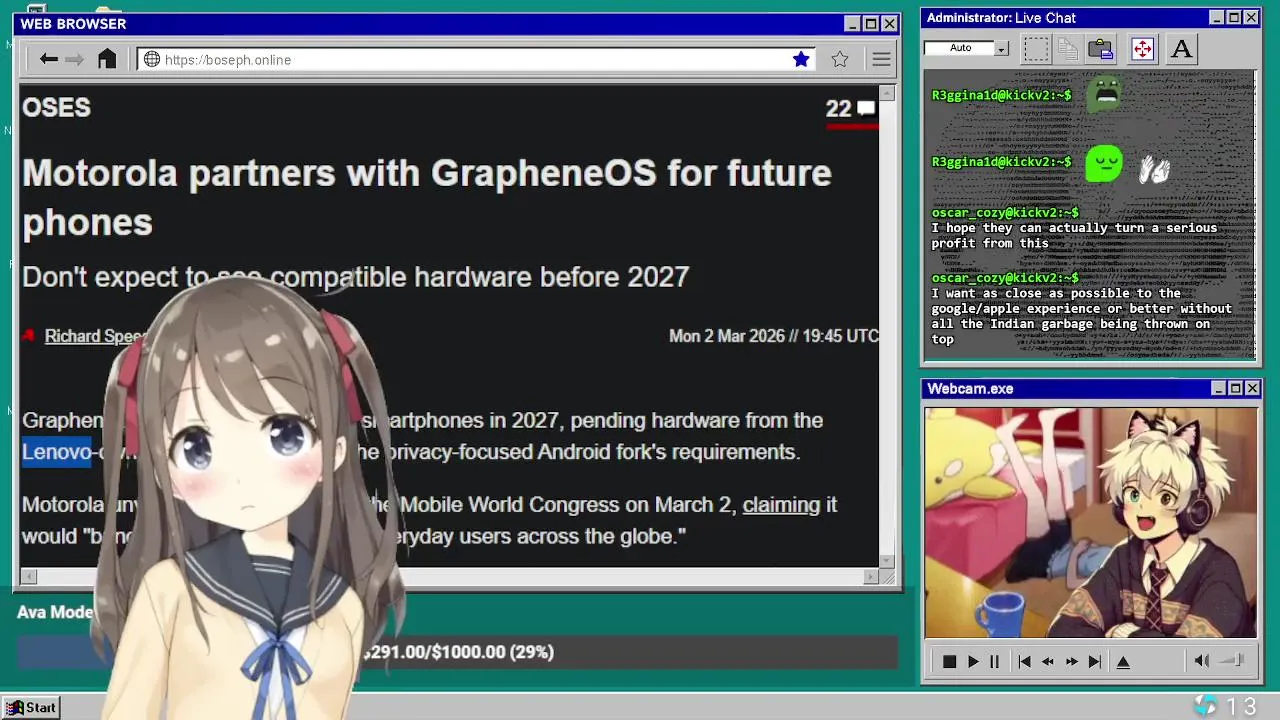Skip to previous track in Webcam.exe
Viewport: 1280px width, 720px height.
click(x=1024, y=661)
